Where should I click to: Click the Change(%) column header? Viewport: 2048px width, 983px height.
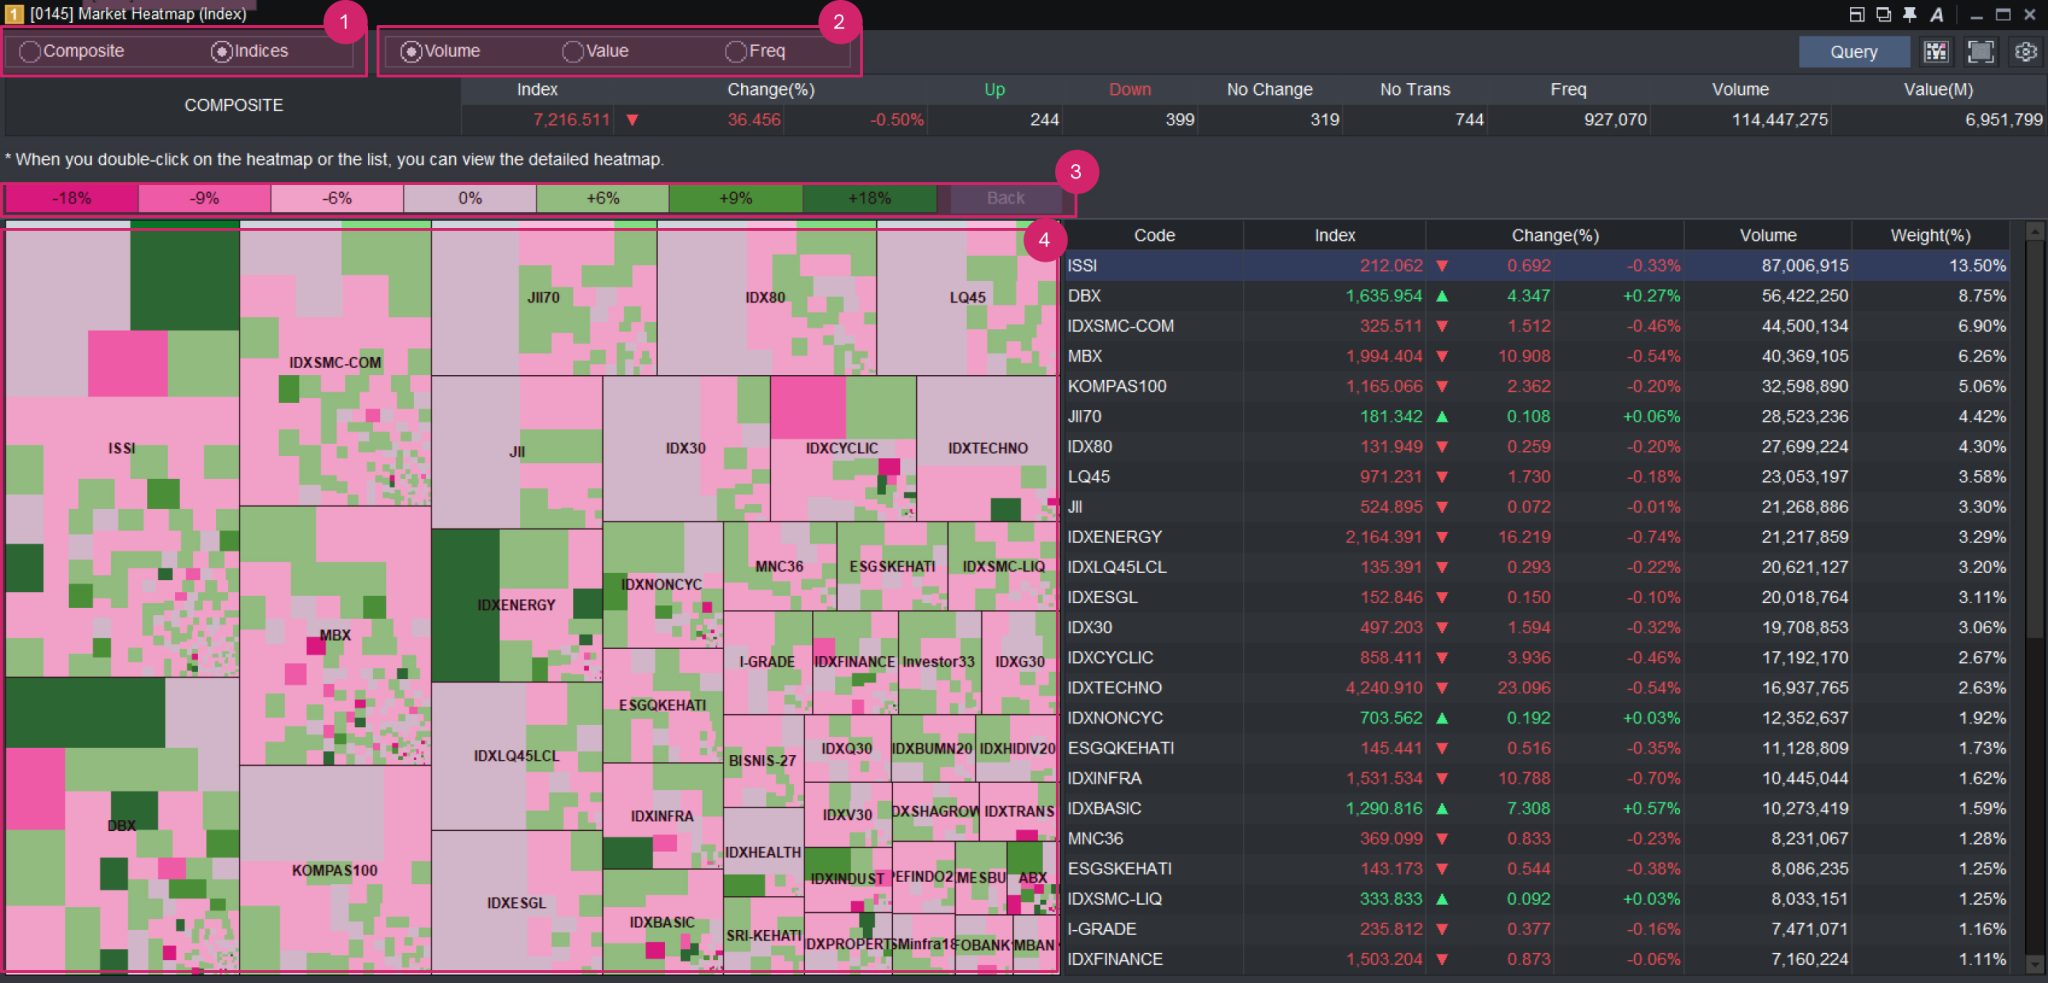click(1551, 235)
